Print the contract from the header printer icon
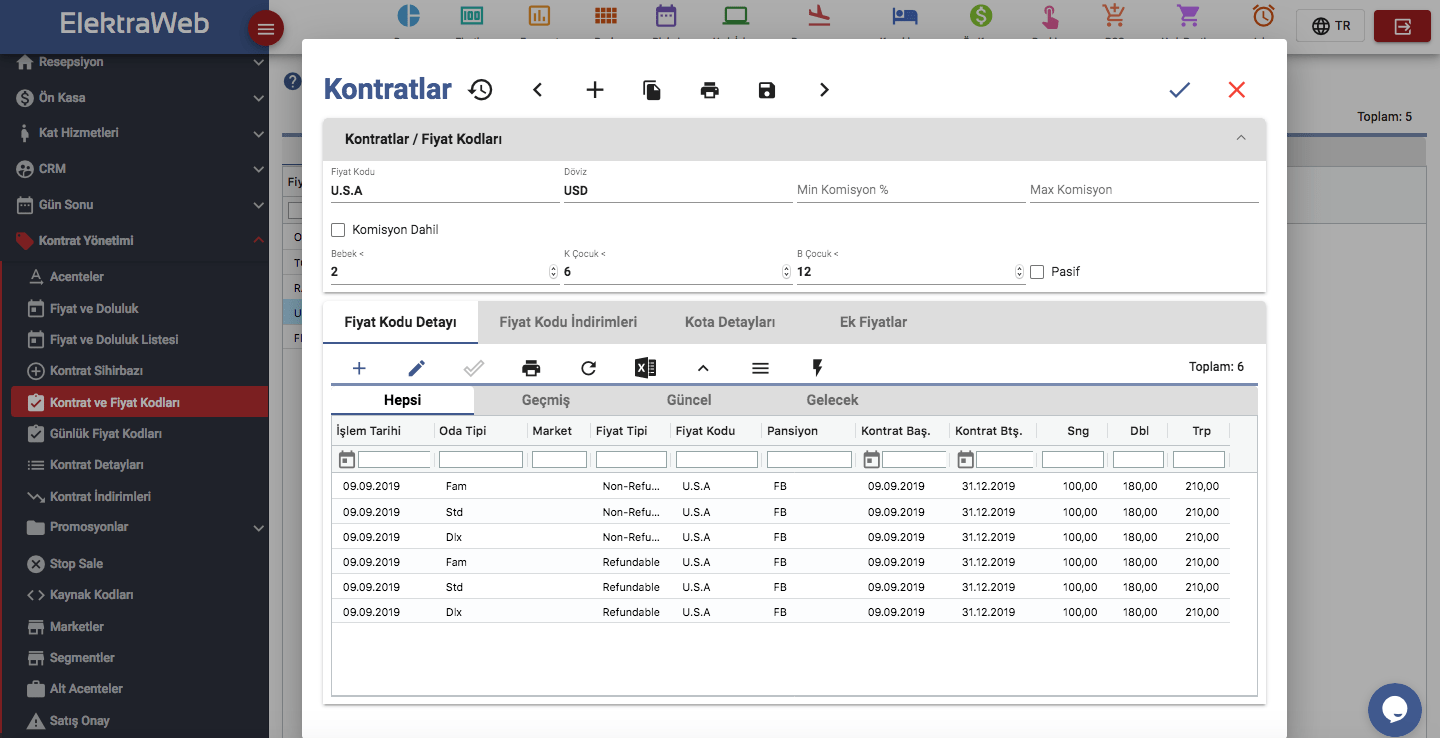The height and width of the screenshot is (738, 1440). [710, 90]
